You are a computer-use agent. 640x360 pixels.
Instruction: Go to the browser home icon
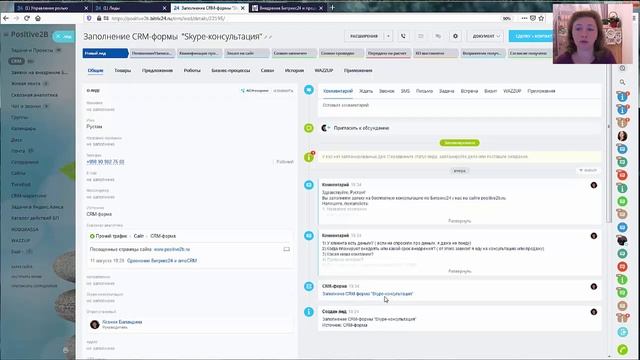tap(38, 18)
